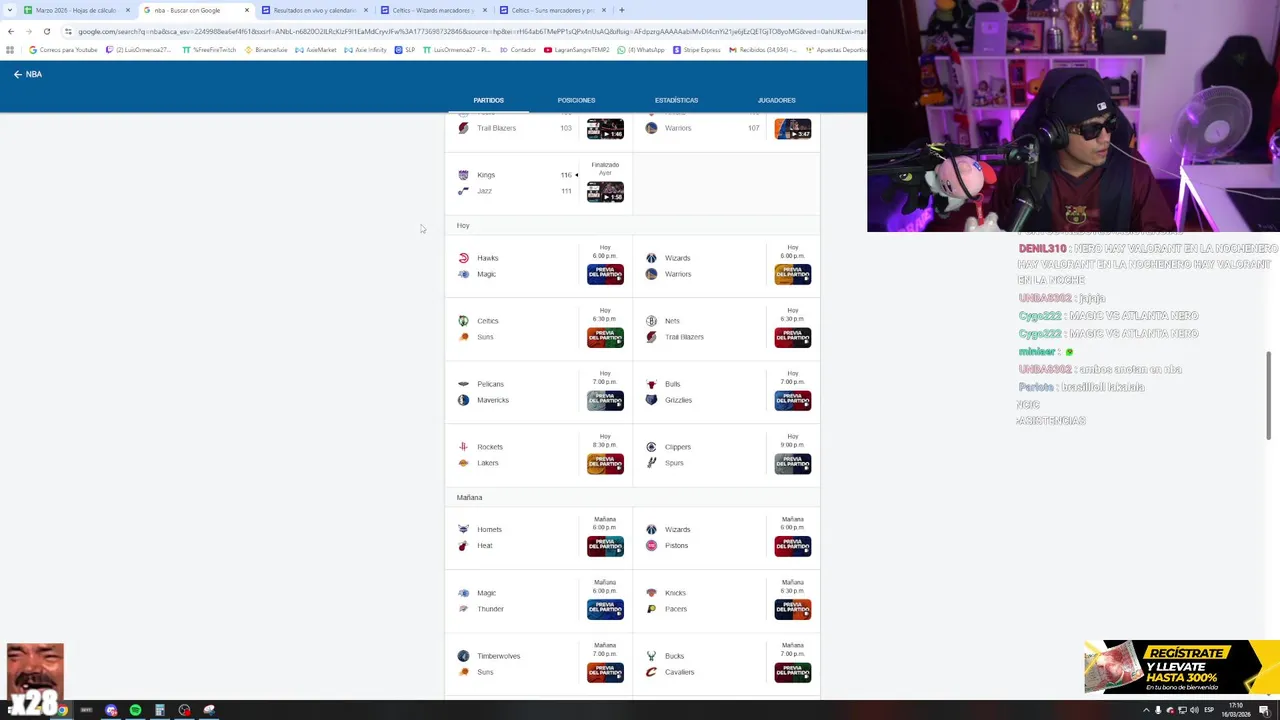Open the LagranSangreTEMP2 YouTube bookmark
The width and height of the screenshot is (1280, 720).
point(576,49)
